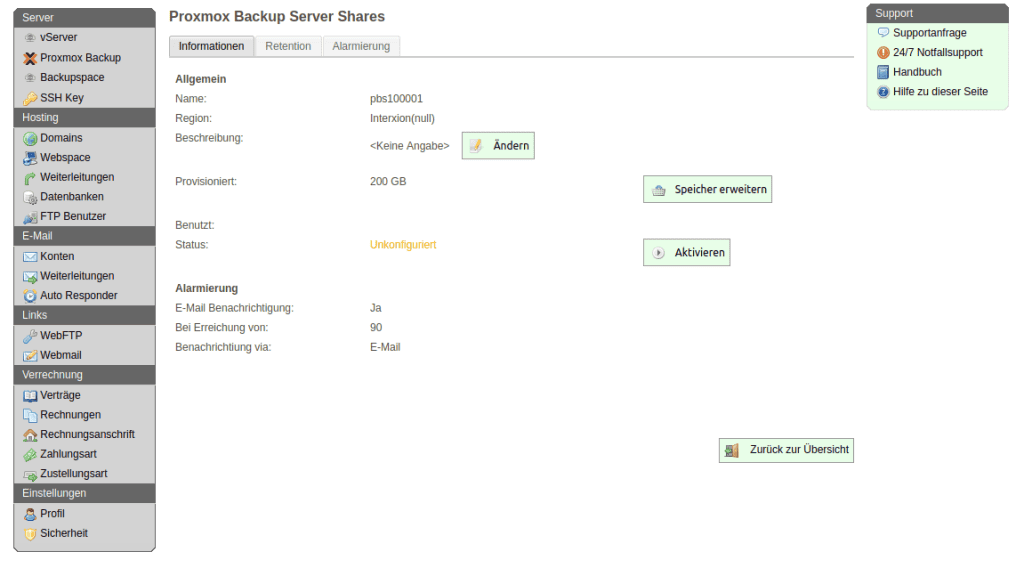Click the Zahlungsart money icon
The height and width of the screenshot is (568, 1024).
(x=30, y=454)
